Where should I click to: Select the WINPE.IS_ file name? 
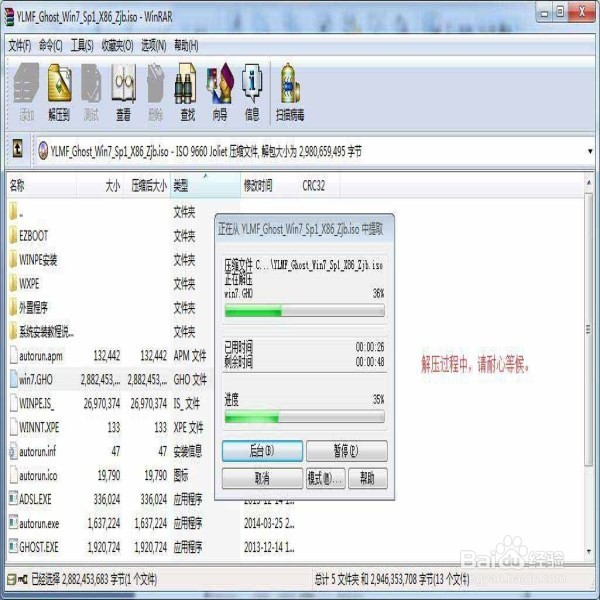coord(36,403)
